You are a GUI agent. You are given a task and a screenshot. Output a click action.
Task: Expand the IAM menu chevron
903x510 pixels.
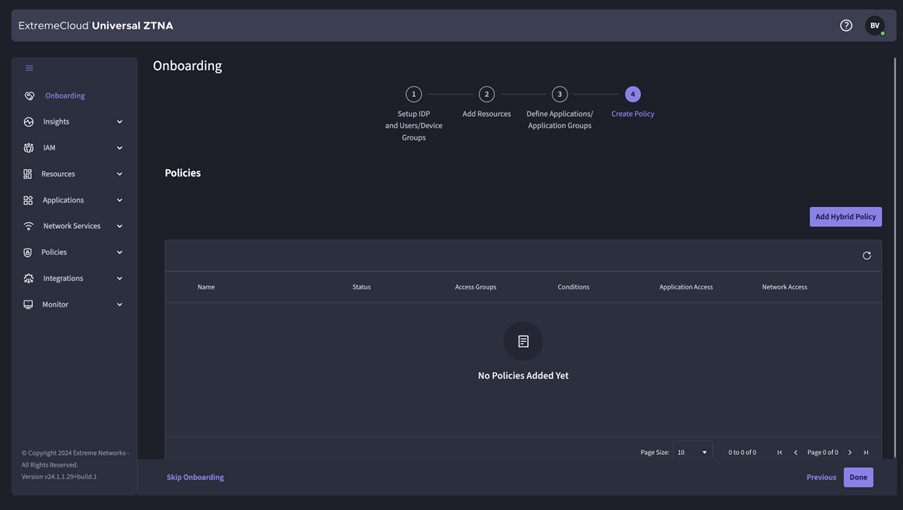pos(119,148)
